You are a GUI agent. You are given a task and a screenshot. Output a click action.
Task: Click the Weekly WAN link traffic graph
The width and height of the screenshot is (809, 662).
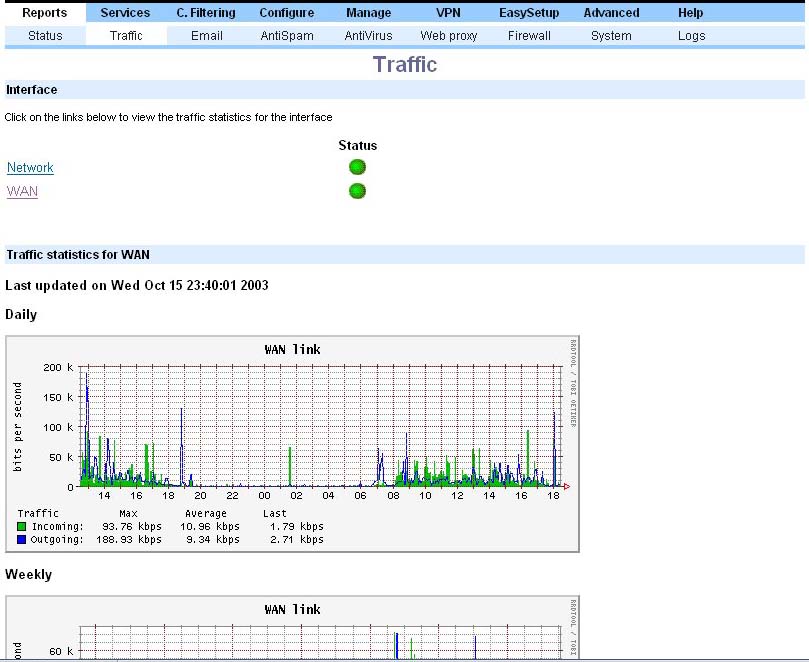click(x=293, y=627)
